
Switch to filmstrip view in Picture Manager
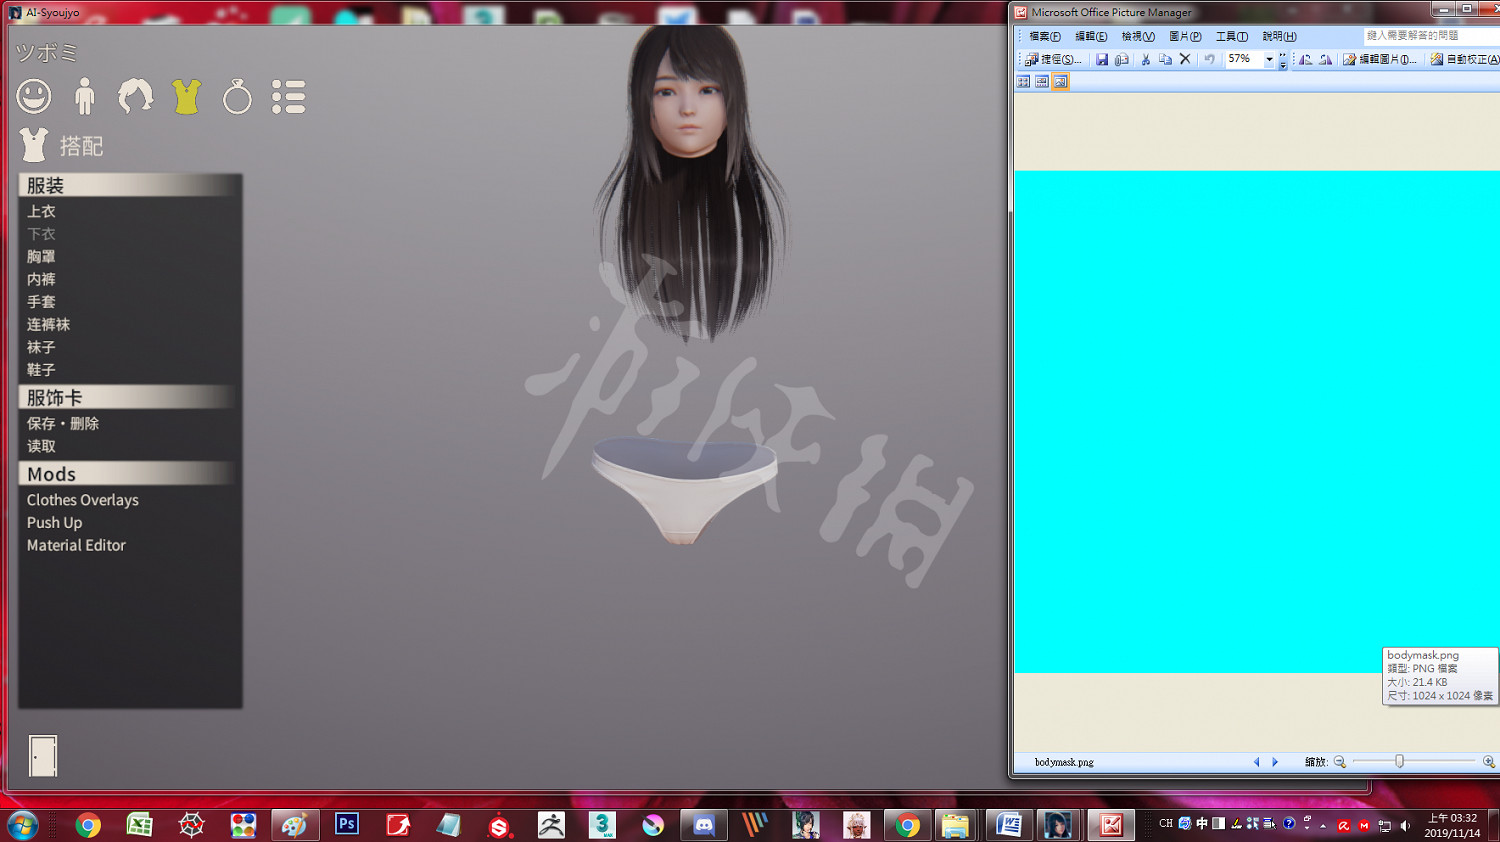click(x=1042, y=82)
